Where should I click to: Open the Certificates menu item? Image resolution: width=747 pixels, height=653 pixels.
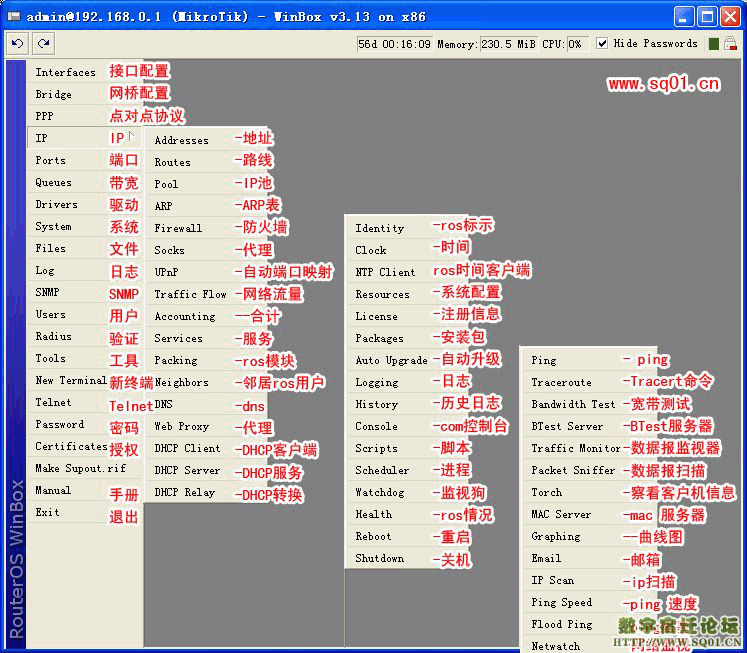(85, 446)
